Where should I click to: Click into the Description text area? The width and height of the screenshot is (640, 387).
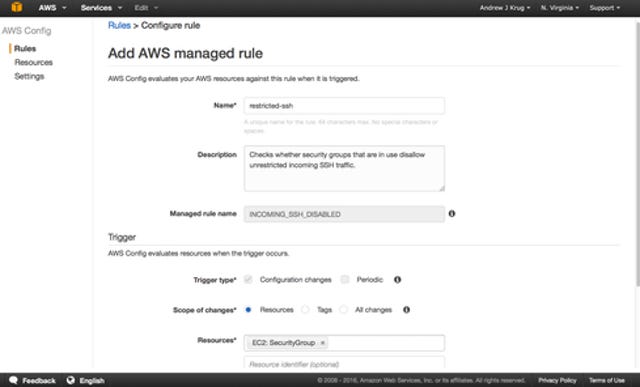(x=344, y=168)
